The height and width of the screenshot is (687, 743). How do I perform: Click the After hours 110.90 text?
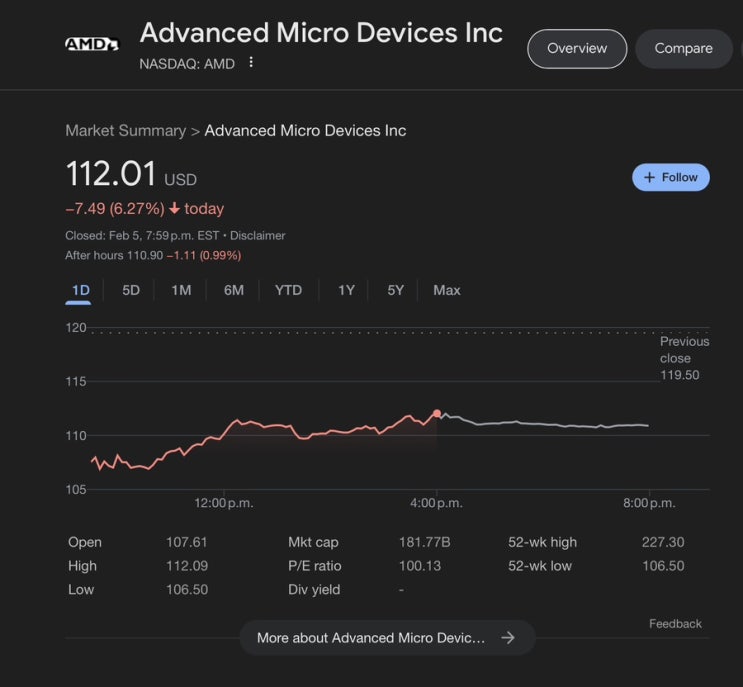pyautogui.click(x=114, y=255)
